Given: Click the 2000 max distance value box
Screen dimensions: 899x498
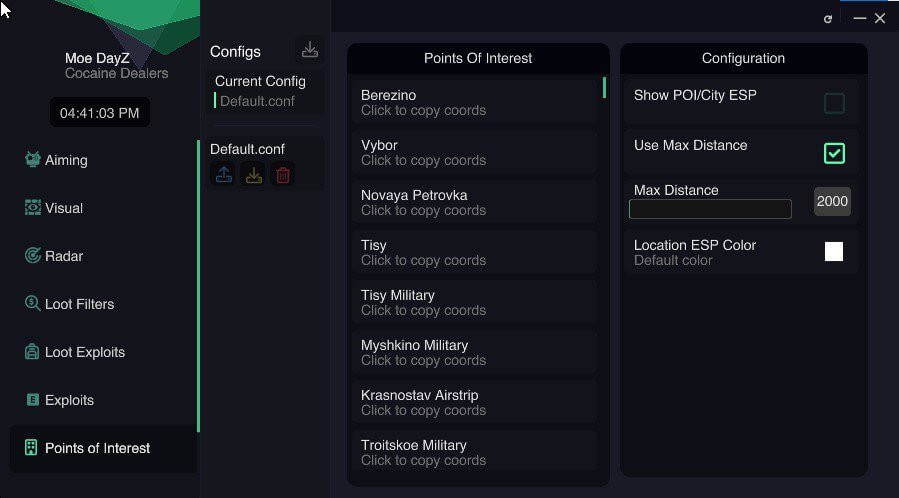Looking at the screenshot, I should pyautogui.click(x=832, y=201).
